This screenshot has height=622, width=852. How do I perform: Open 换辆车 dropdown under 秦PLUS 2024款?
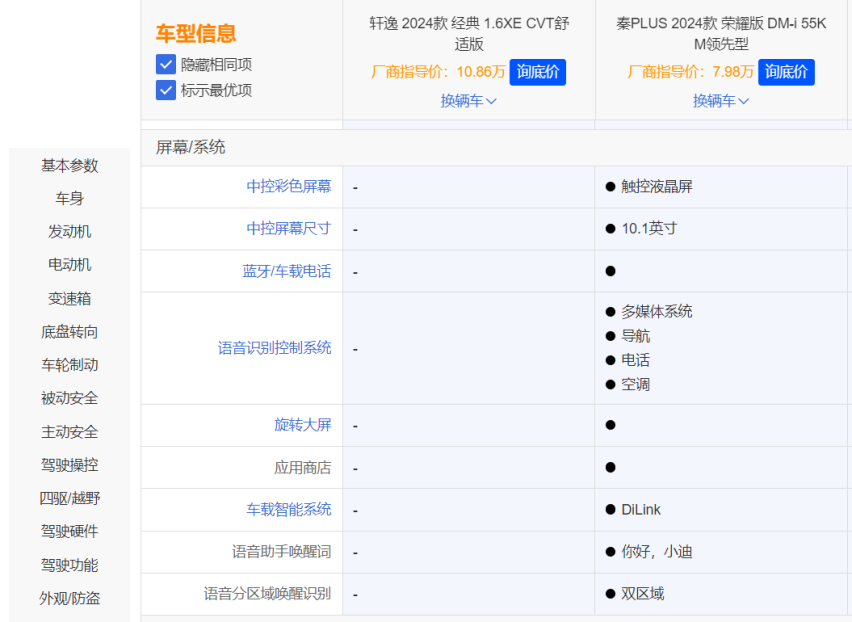(721, 101)
